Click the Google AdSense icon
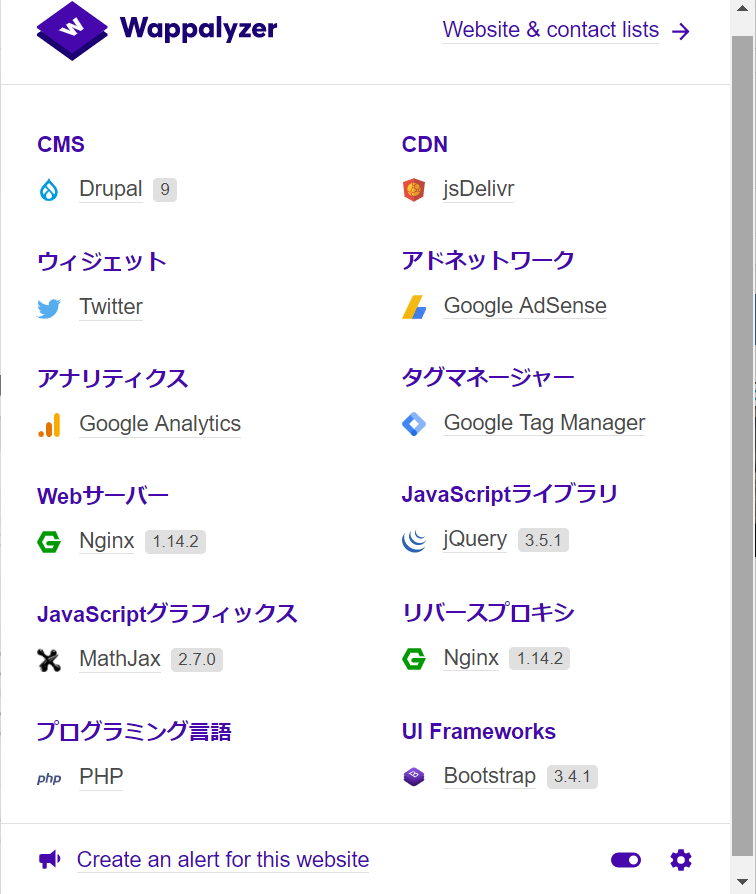 click(x=414, y=307)
